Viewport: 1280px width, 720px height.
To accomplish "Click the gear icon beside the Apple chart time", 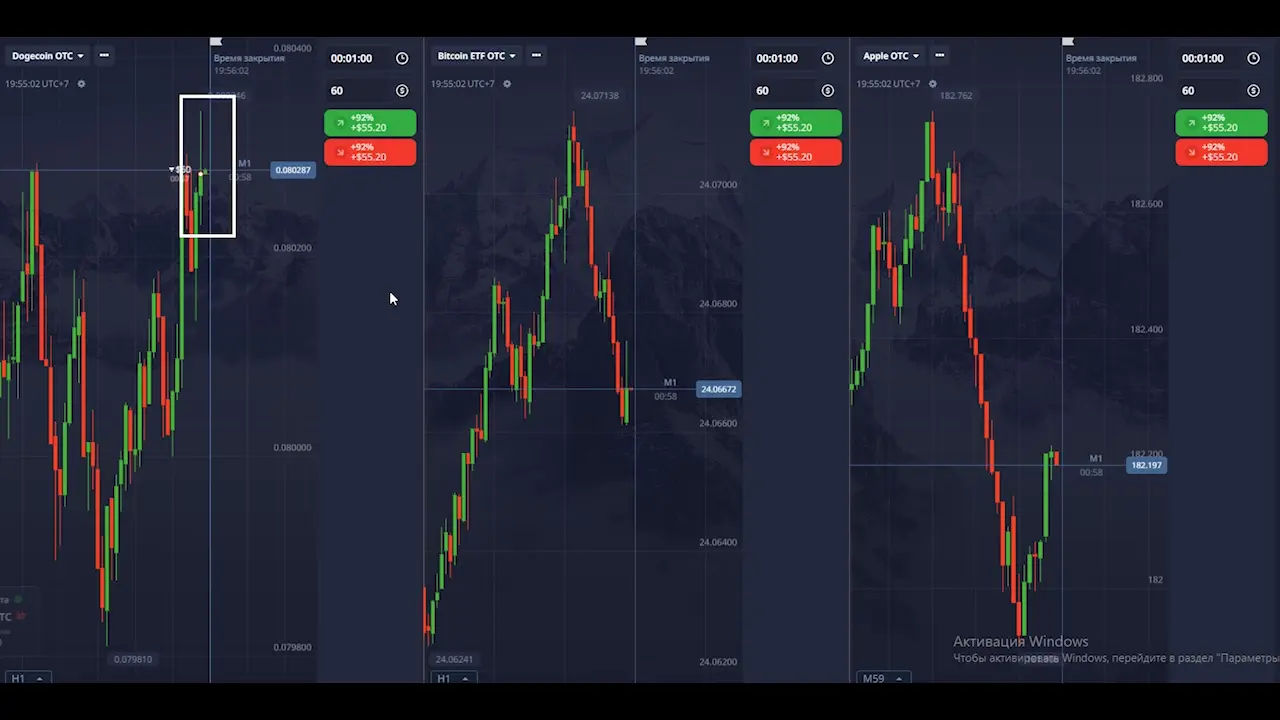I will pyautogui.click(x=933, y=84).
